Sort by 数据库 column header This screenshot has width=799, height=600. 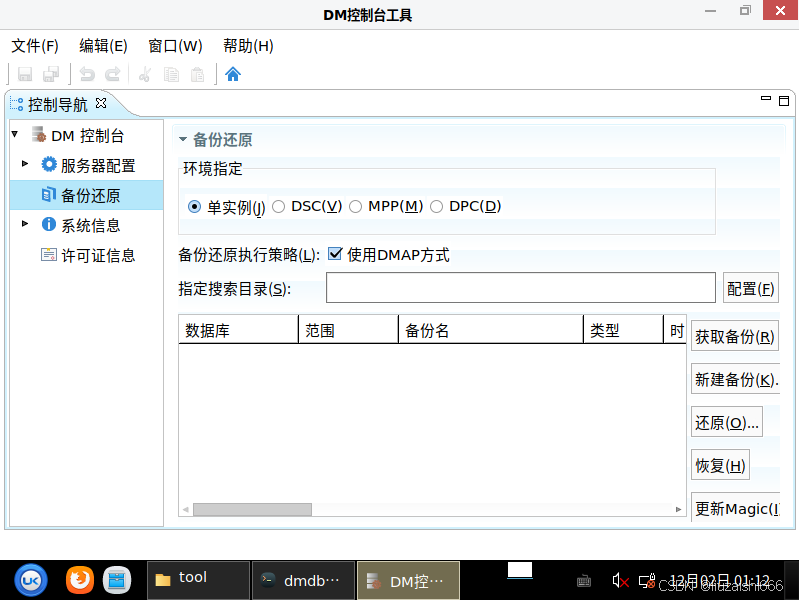coord(238,330)
